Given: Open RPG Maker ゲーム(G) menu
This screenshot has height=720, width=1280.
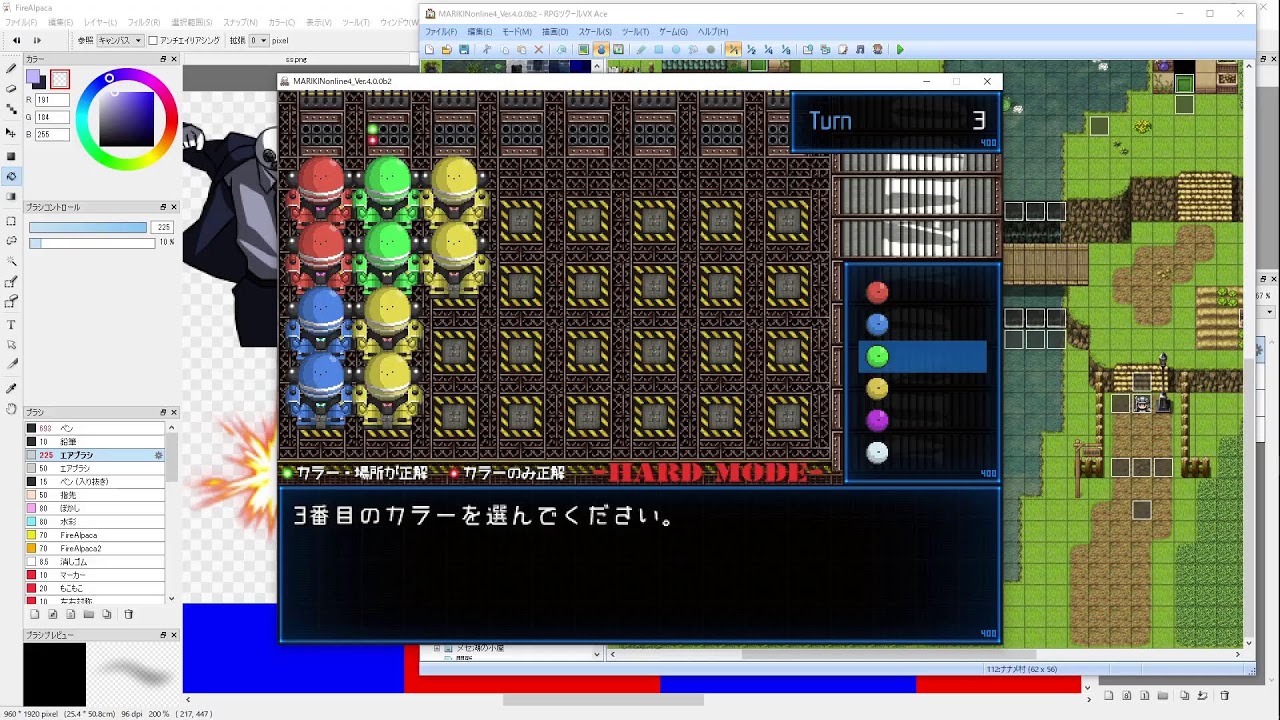Looking at the screenshot, I should [x=674, y=32].
